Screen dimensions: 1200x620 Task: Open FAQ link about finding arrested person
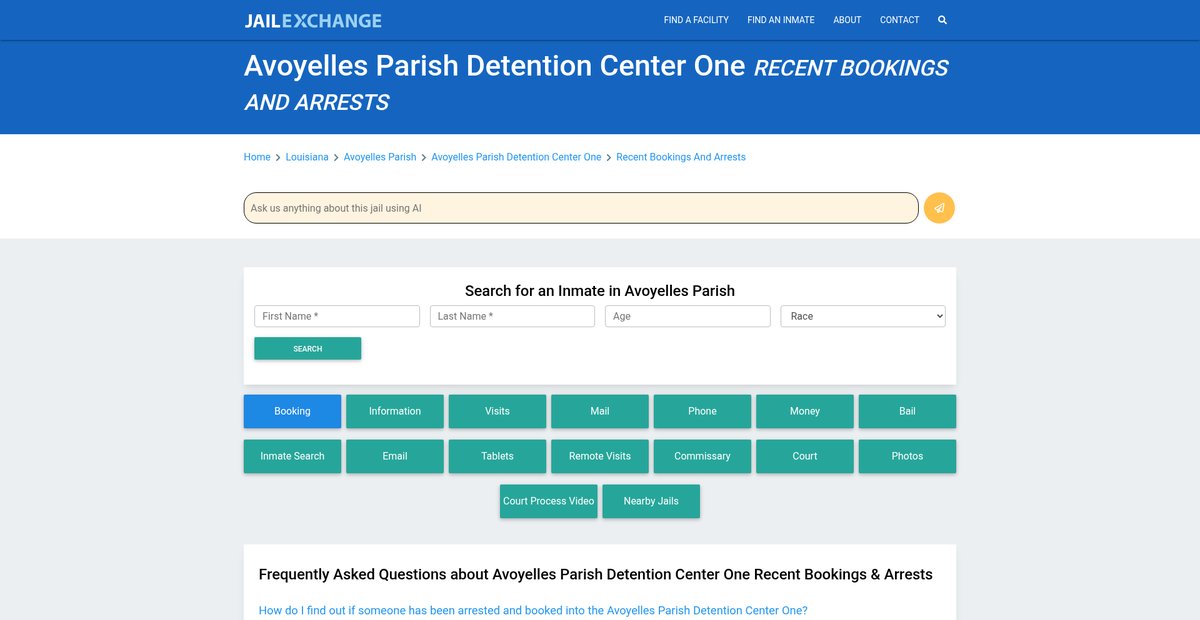(533, 610)
